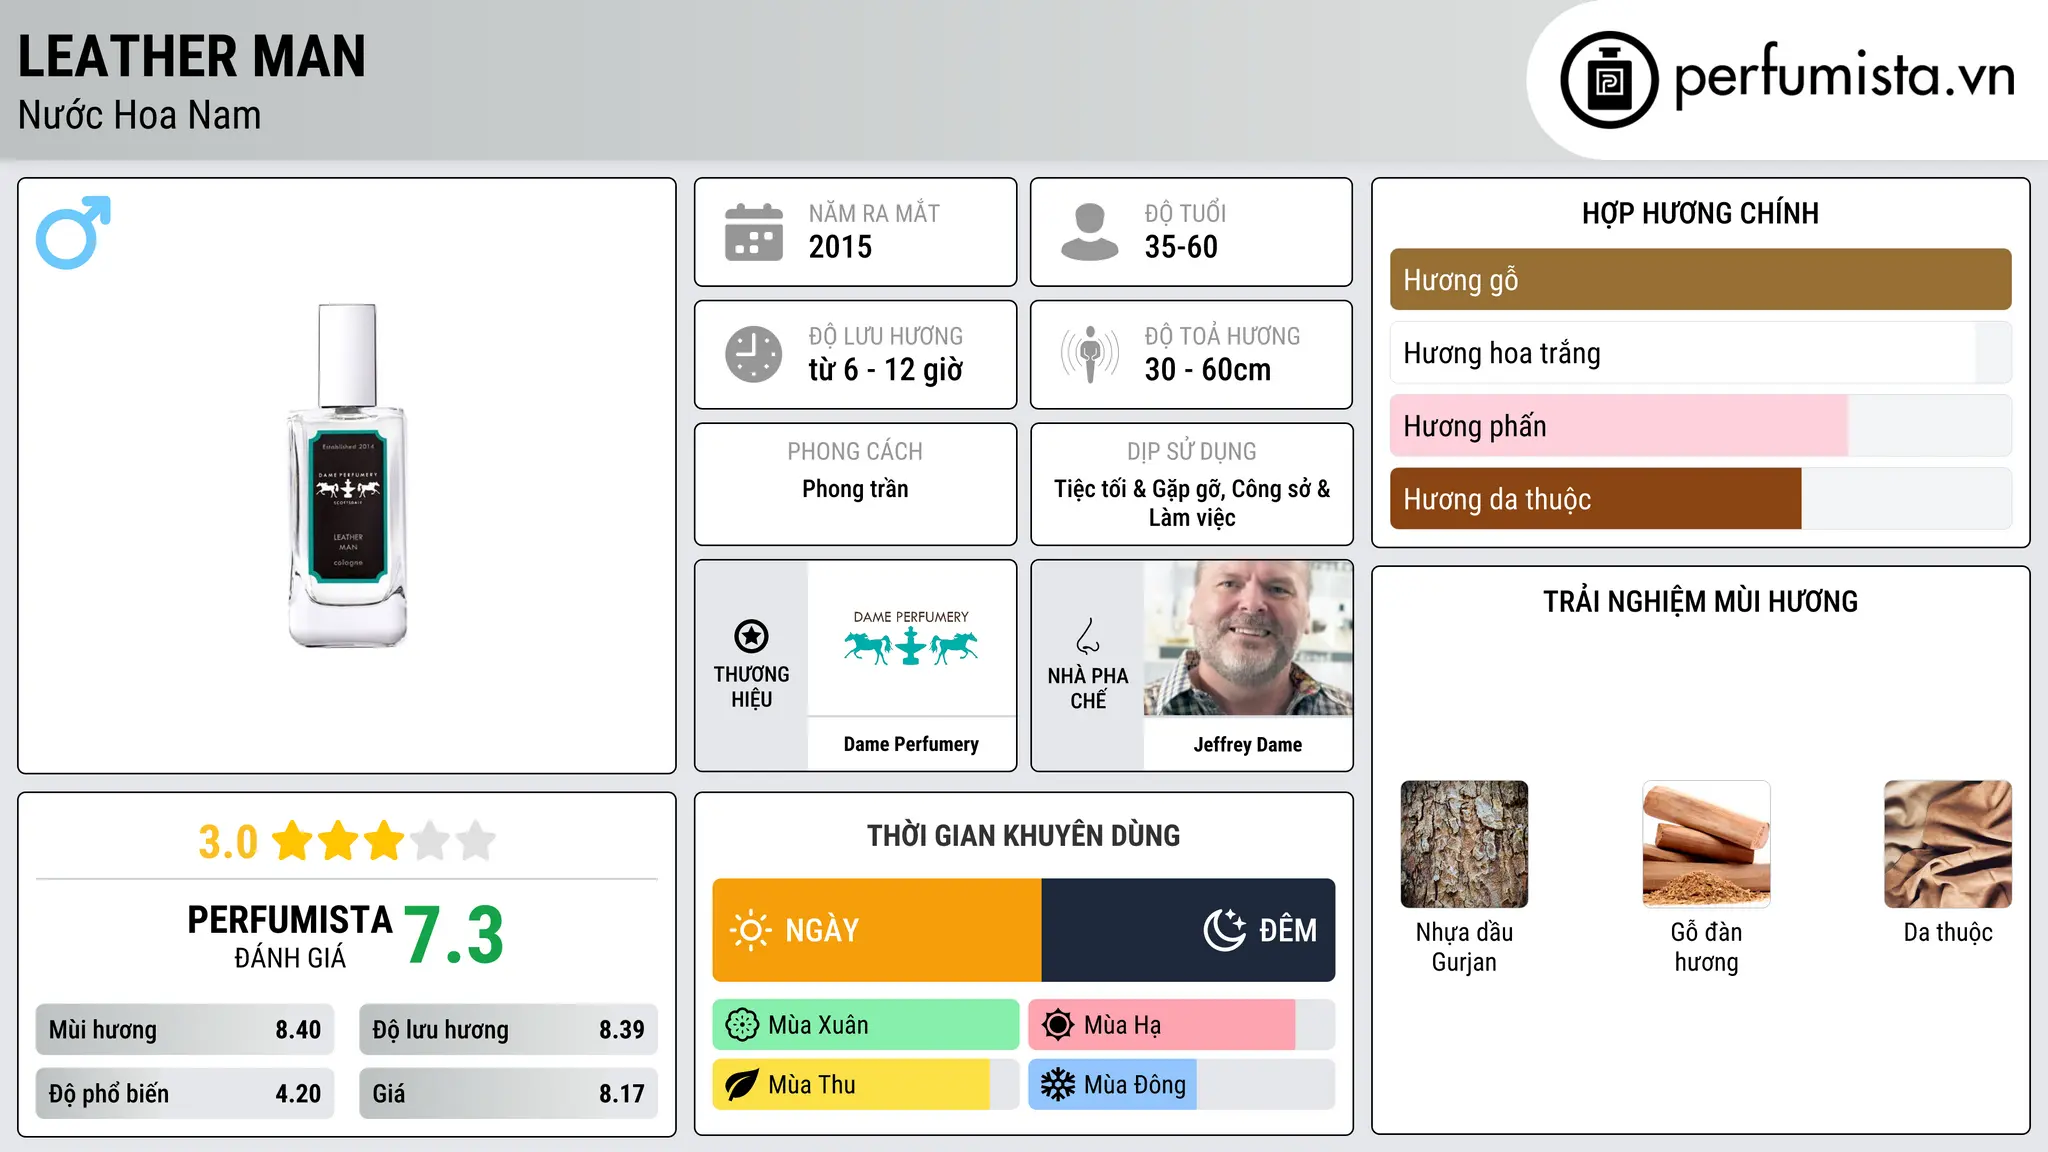The image size is (2048, 1152).
Task: Select the green Mùa Xuân season bar
Action: click(866, 1025)
